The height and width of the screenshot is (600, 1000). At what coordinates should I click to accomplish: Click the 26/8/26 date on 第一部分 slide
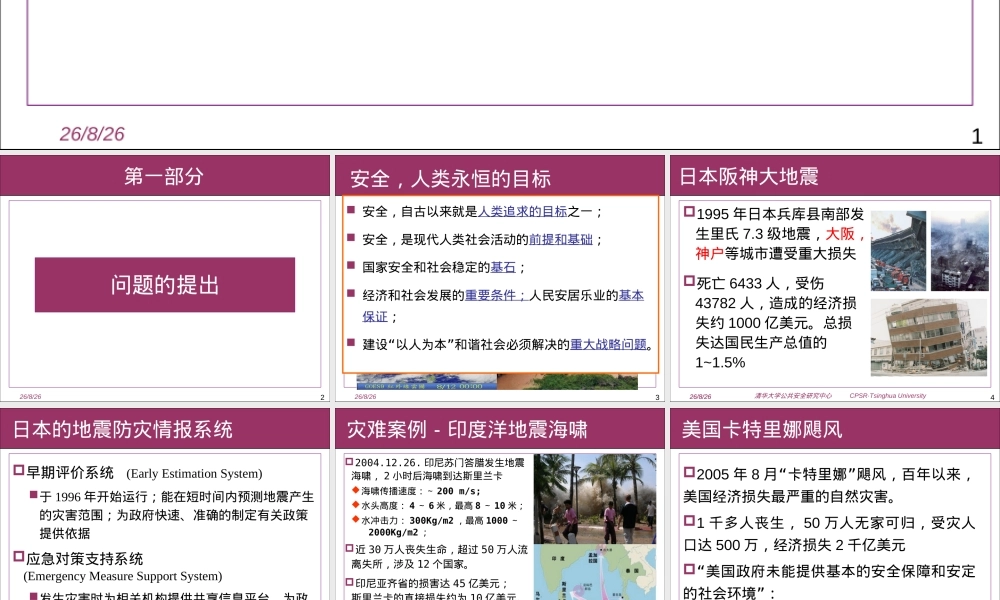point(30,397)
